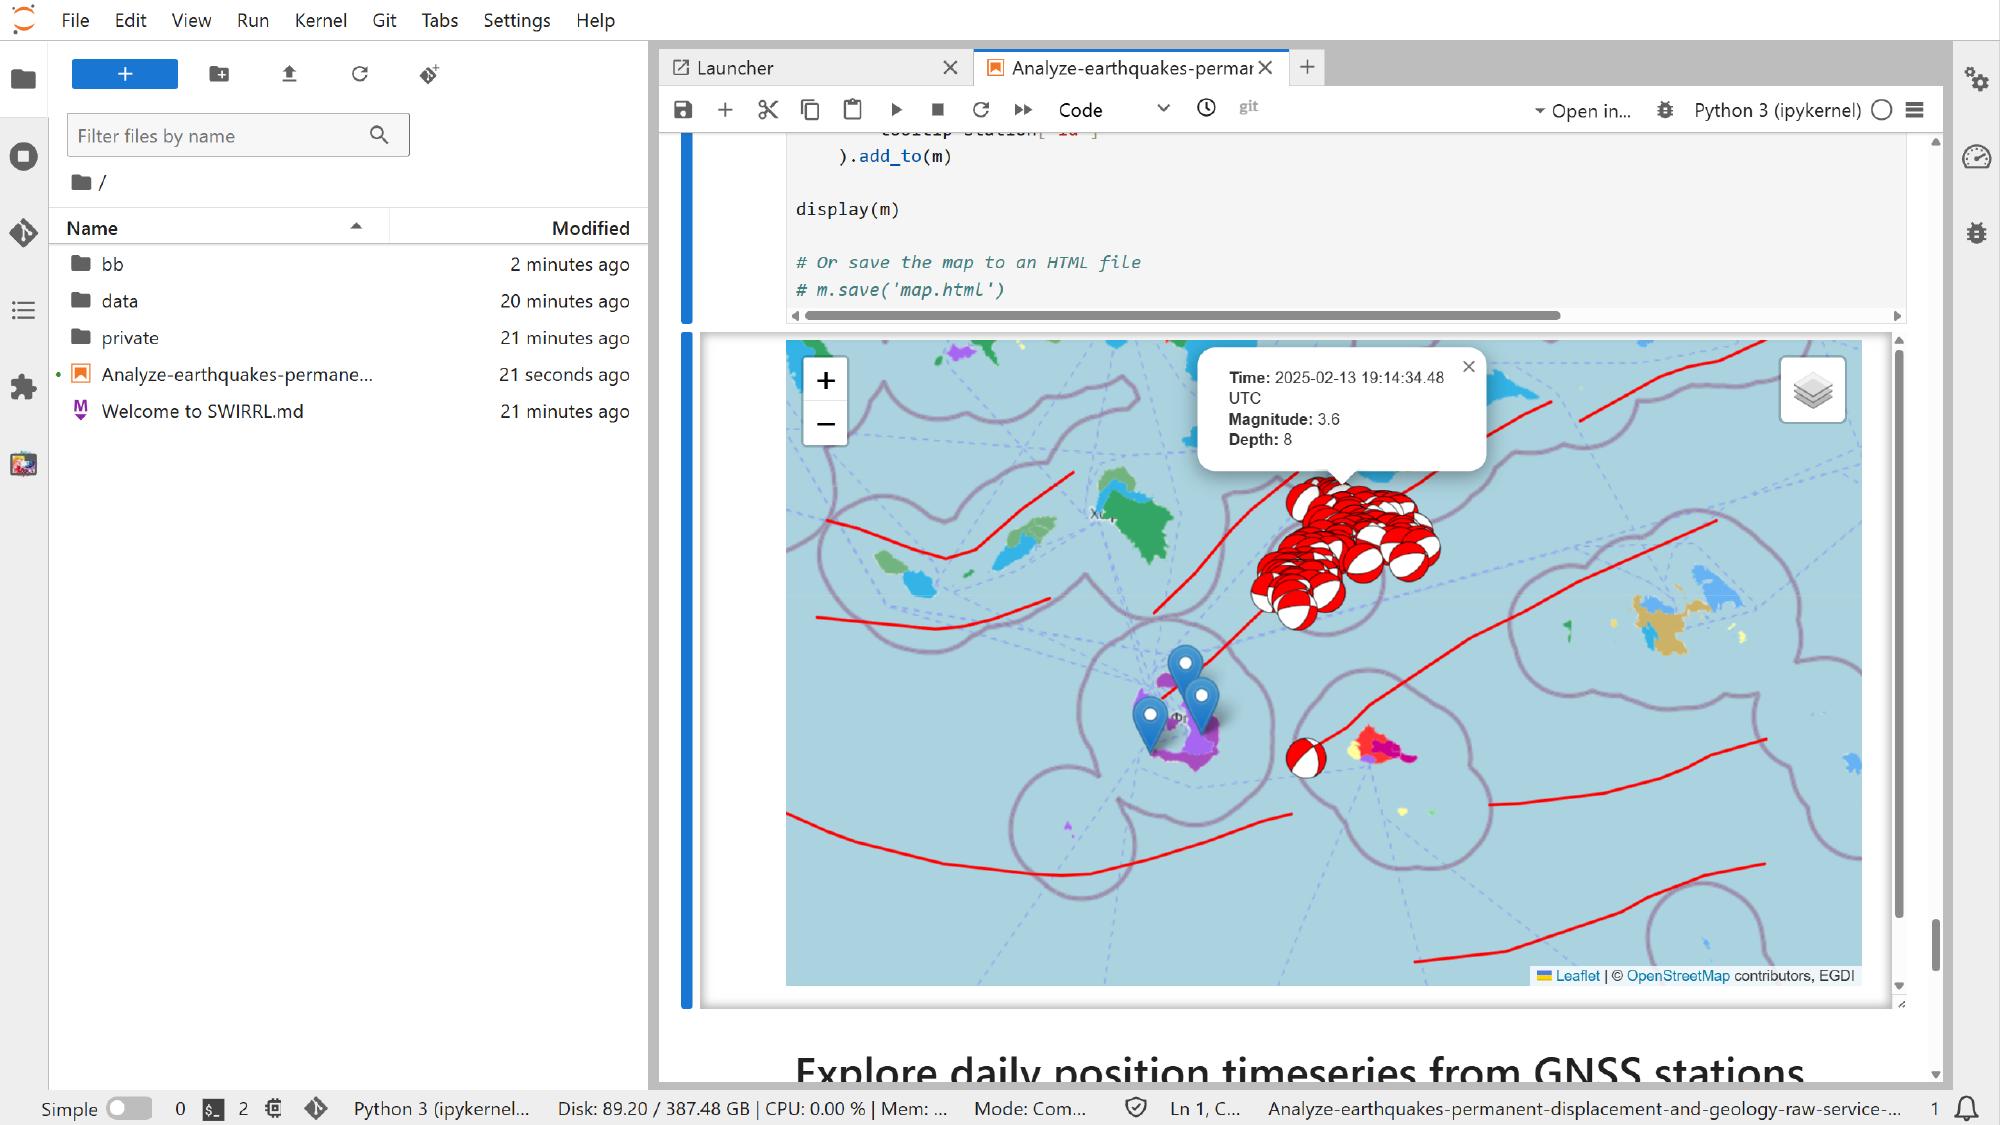Cut the selected notebook cell
The width and height of the screenshot is (2001, 1125).
pyautogui.click(x=767, y=110)
